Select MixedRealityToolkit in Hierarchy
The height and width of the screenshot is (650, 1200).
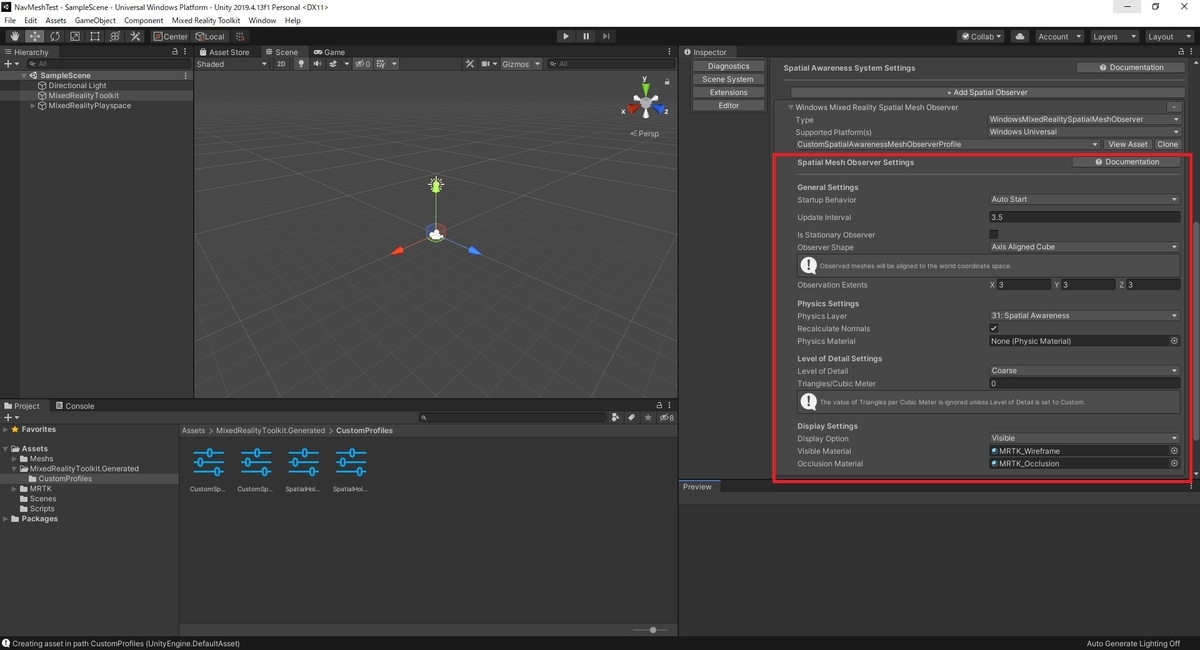[x=83, y=96]
